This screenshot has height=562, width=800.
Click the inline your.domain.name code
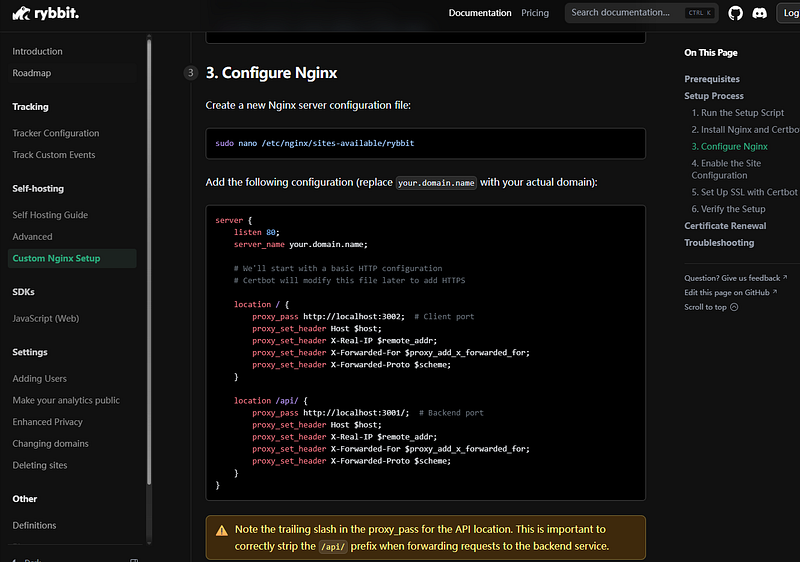pos(436,183)
